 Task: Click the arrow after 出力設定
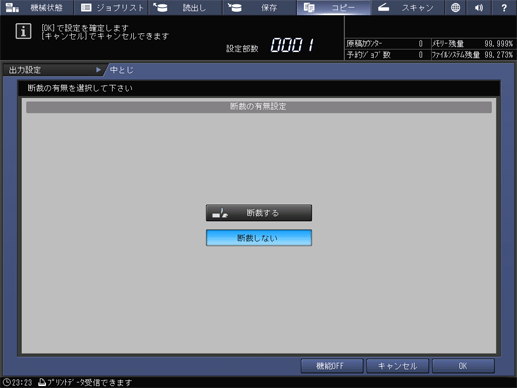click(x=98, y=70)
